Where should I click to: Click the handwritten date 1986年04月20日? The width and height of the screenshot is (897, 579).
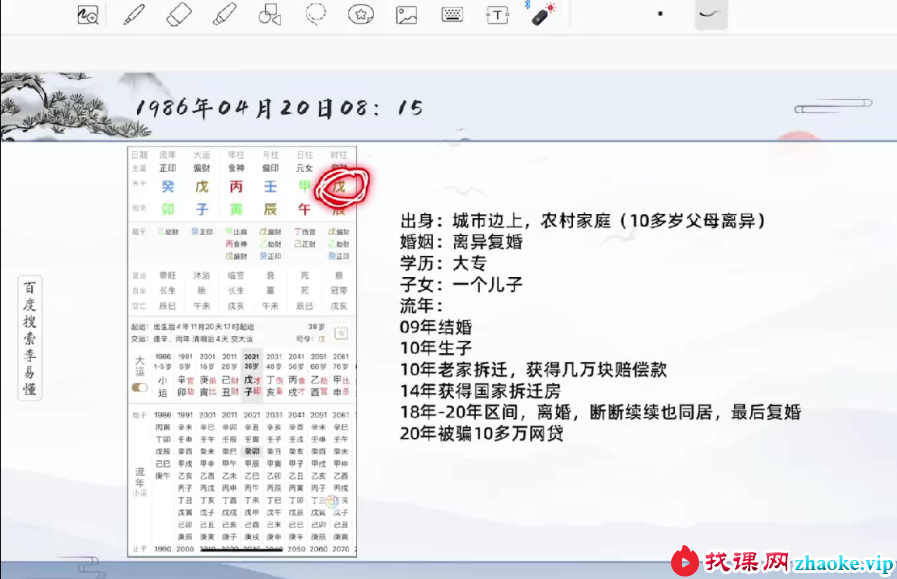coord(234,108)
